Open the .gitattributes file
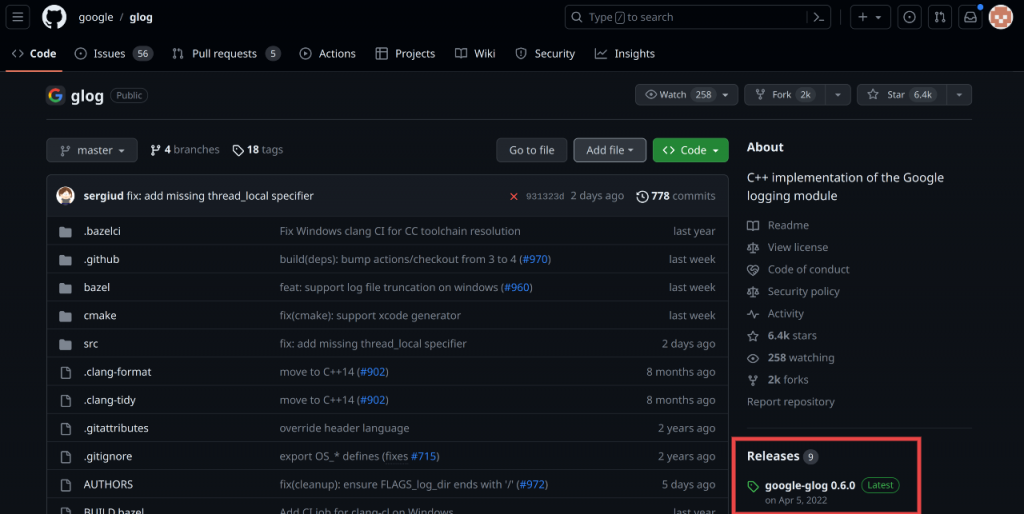Viewport: 1024px width, 514px height. click(x=116, y=428)
